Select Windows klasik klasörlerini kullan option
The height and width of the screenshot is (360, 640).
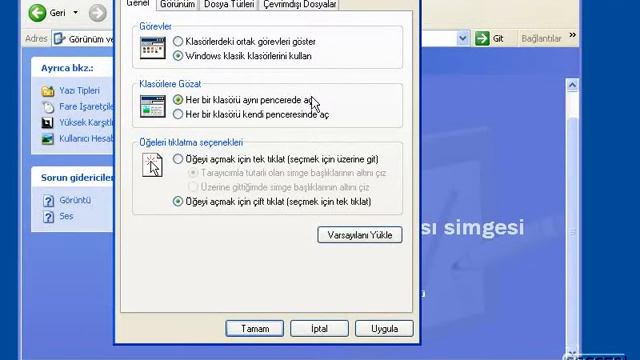coord(242,56)
